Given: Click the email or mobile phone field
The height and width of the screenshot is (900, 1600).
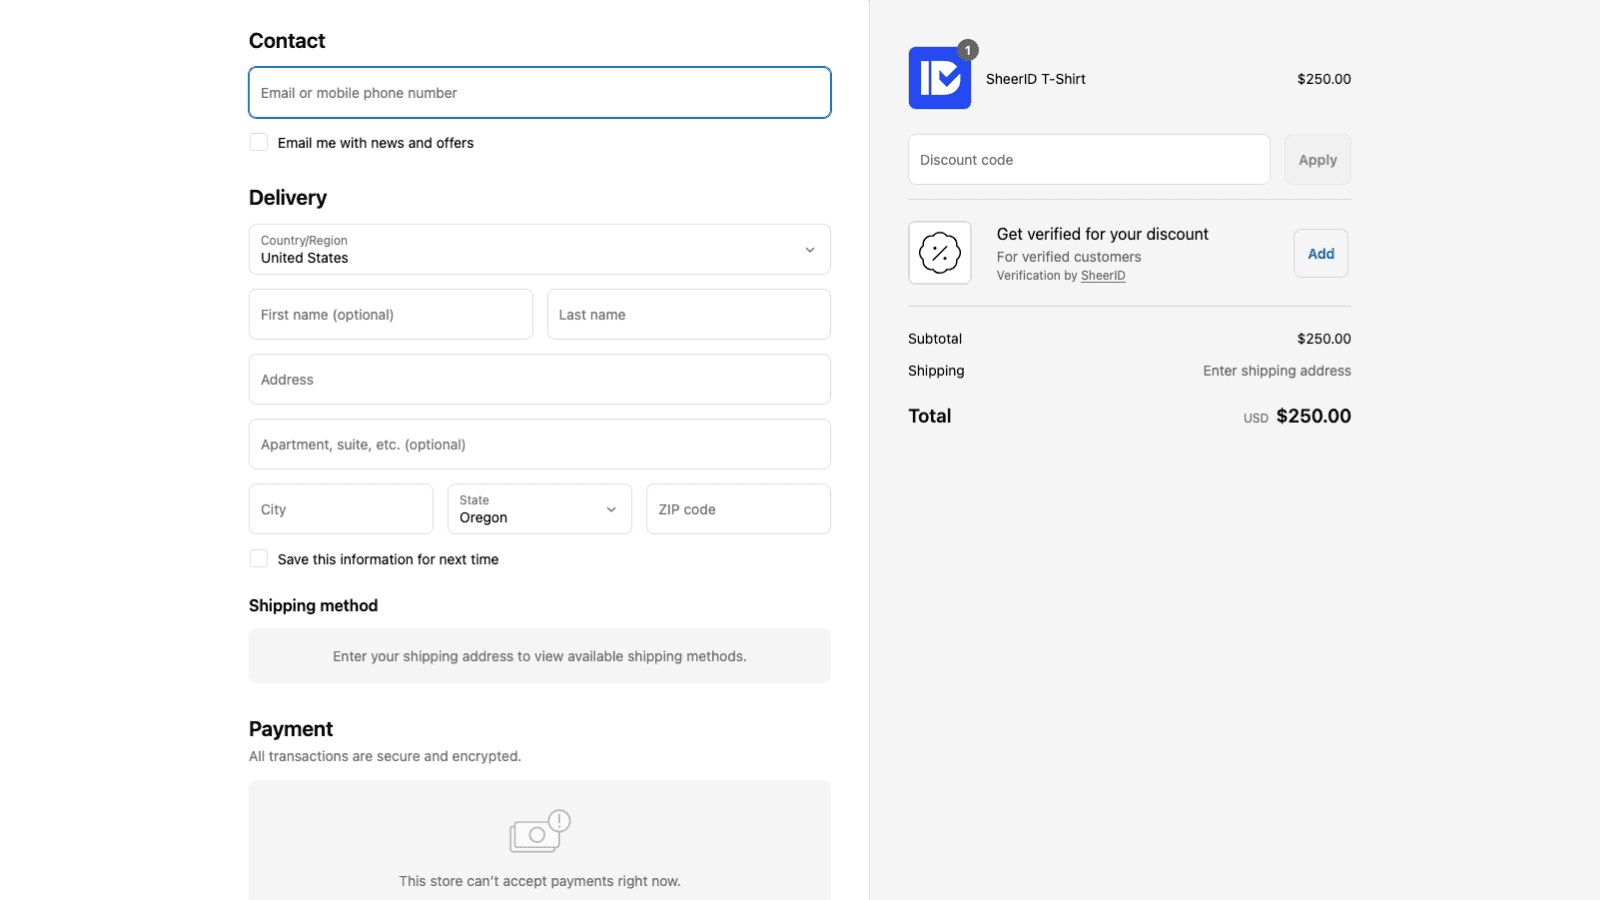Looking at the screenshot, I should tap(539, 92).
